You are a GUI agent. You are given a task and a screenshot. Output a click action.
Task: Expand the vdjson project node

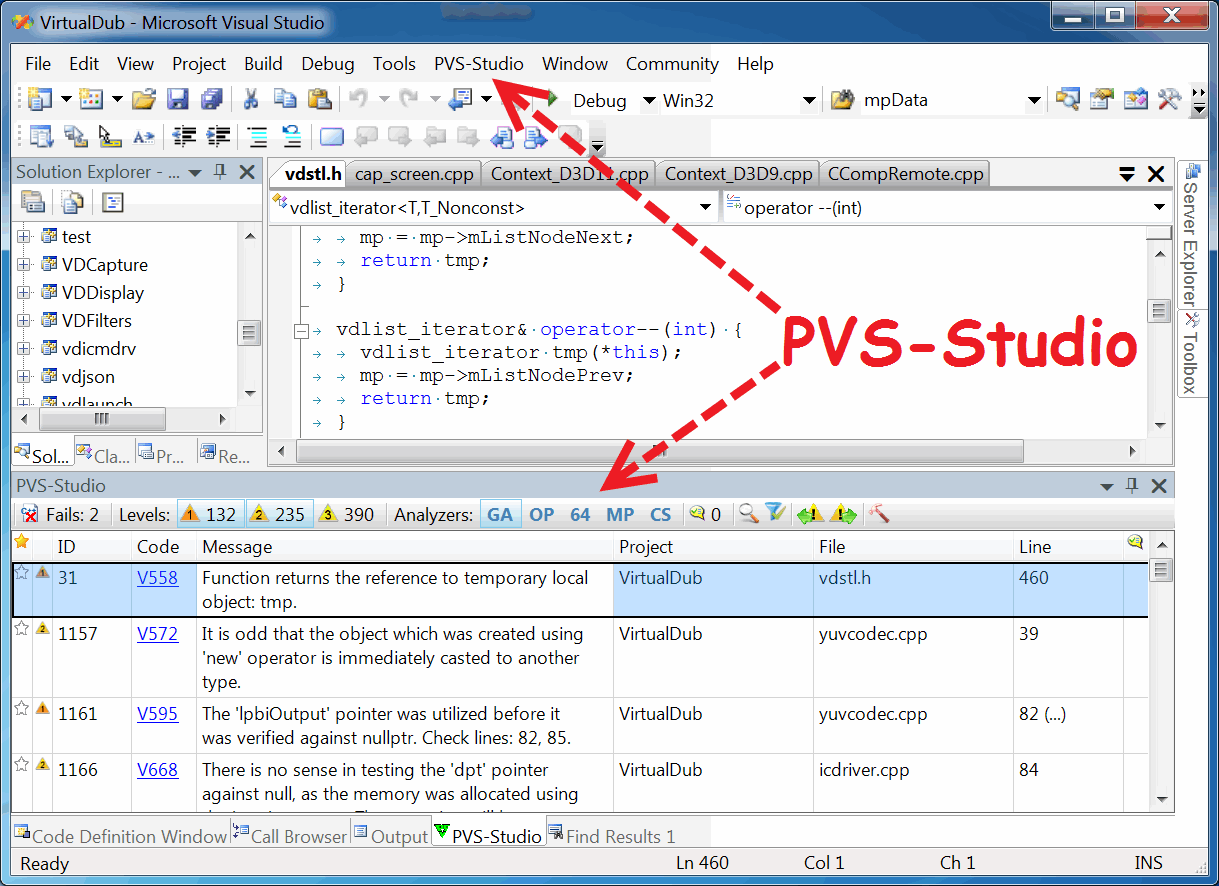pos(24,377)
